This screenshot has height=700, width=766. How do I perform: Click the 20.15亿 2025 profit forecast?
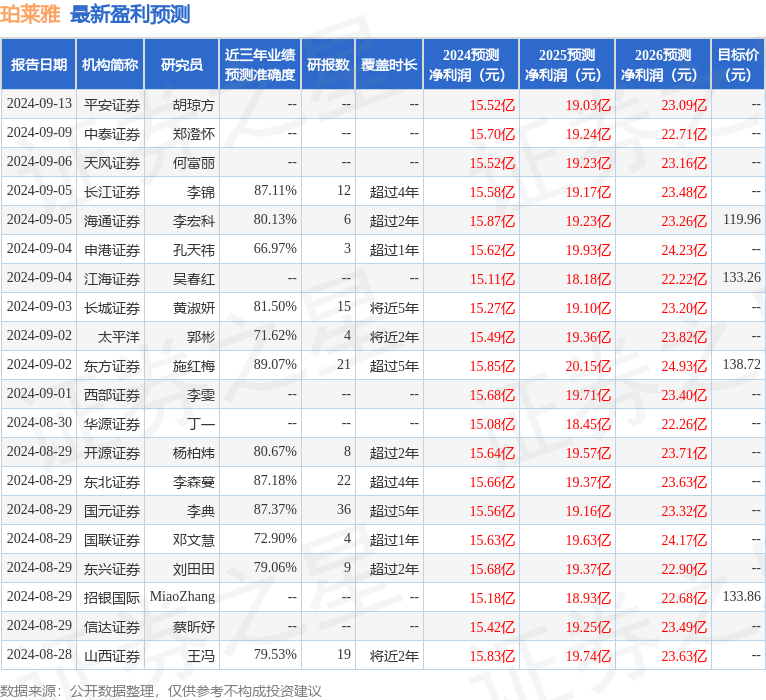tap(588, 366)
